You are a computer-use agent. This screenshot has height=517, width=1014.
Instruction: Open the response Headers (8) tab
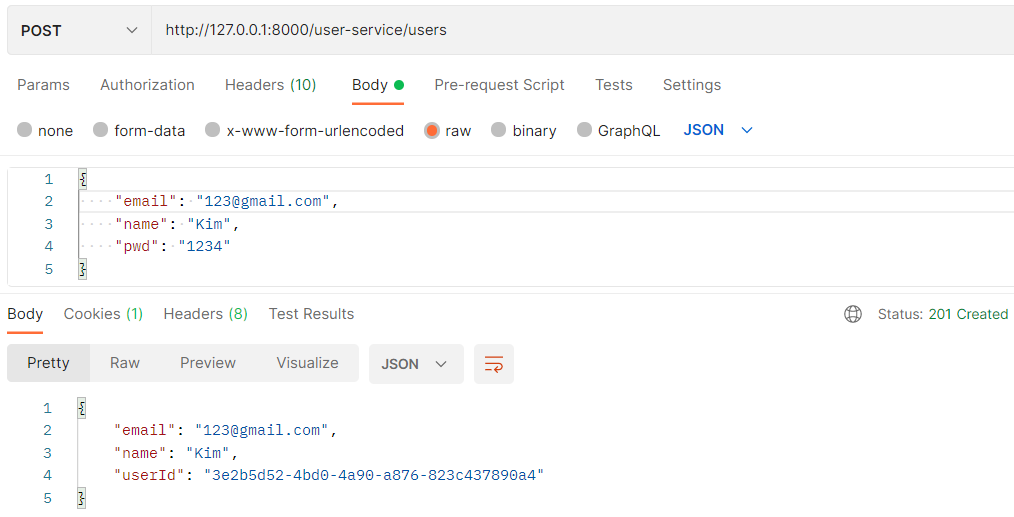point(206,314)
